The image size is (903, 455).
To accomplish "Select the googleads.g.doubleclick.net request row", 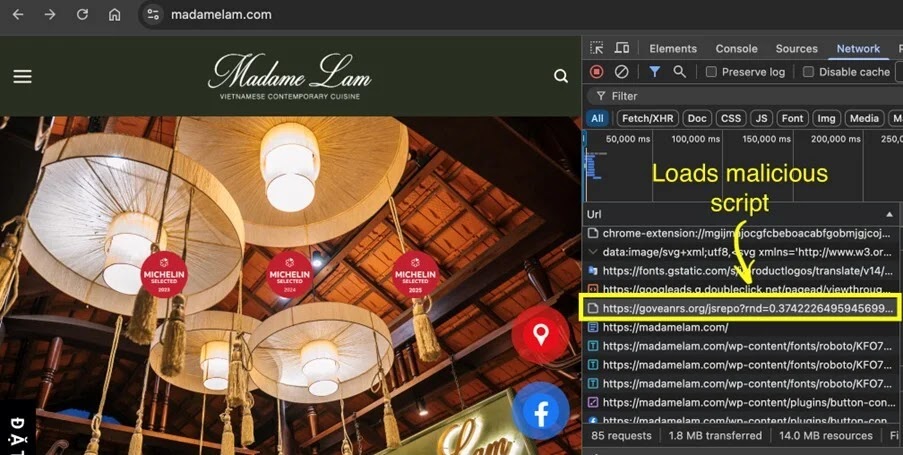I will click(x=743, y=289).
